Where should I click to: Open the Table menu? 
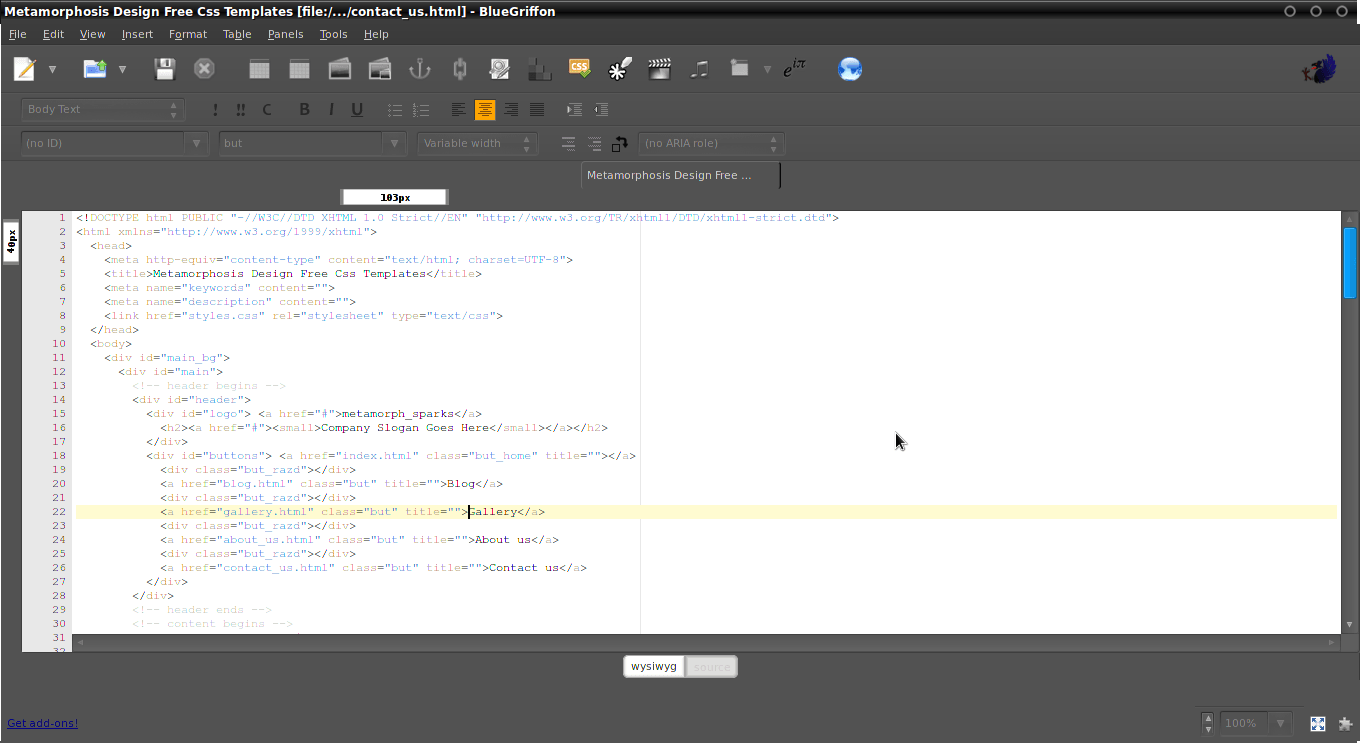point(237,34)
